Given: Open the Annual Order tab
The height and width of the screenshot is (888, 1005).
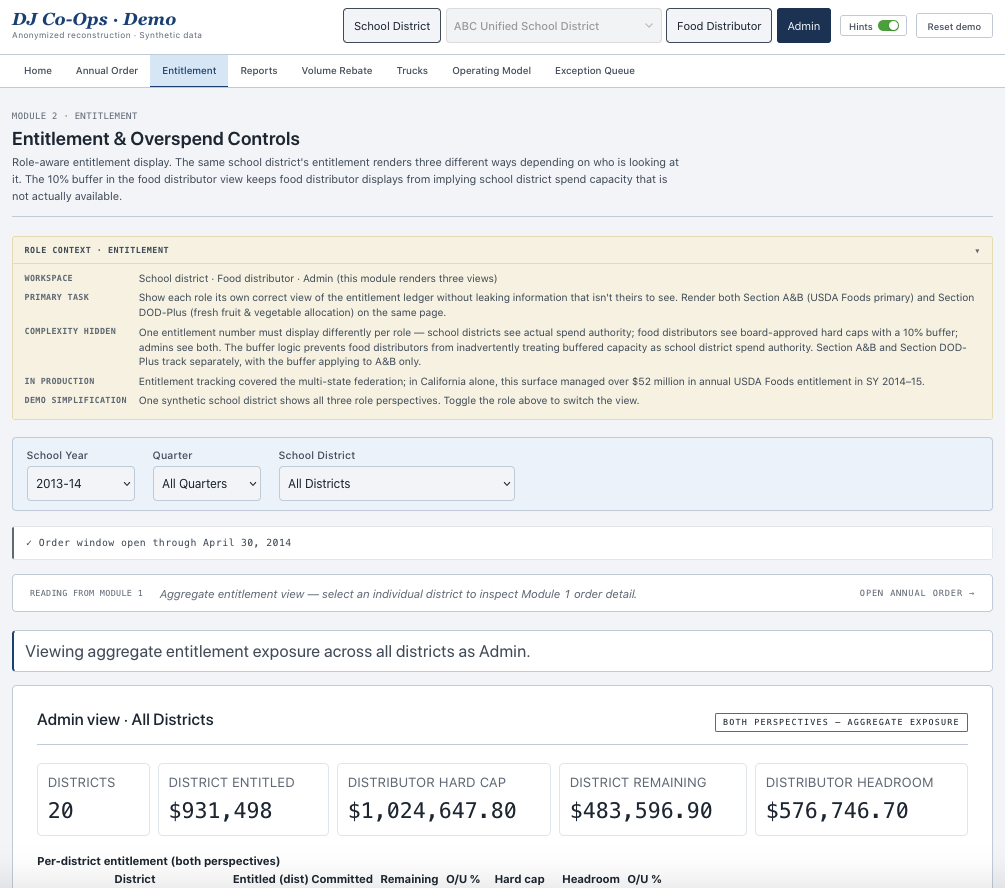Looking at the screenshot, I should pos(106,71).
